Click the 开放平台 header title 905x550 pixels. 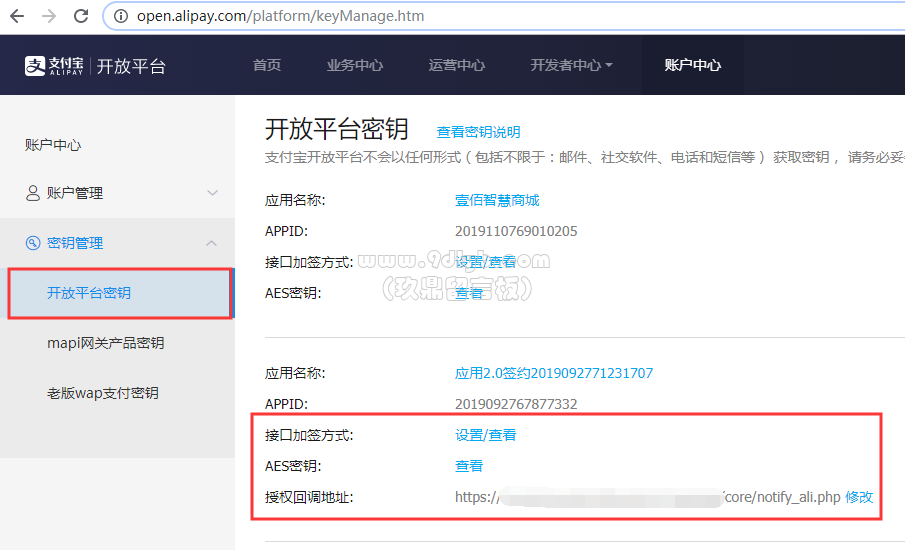[x=131, y=66]
